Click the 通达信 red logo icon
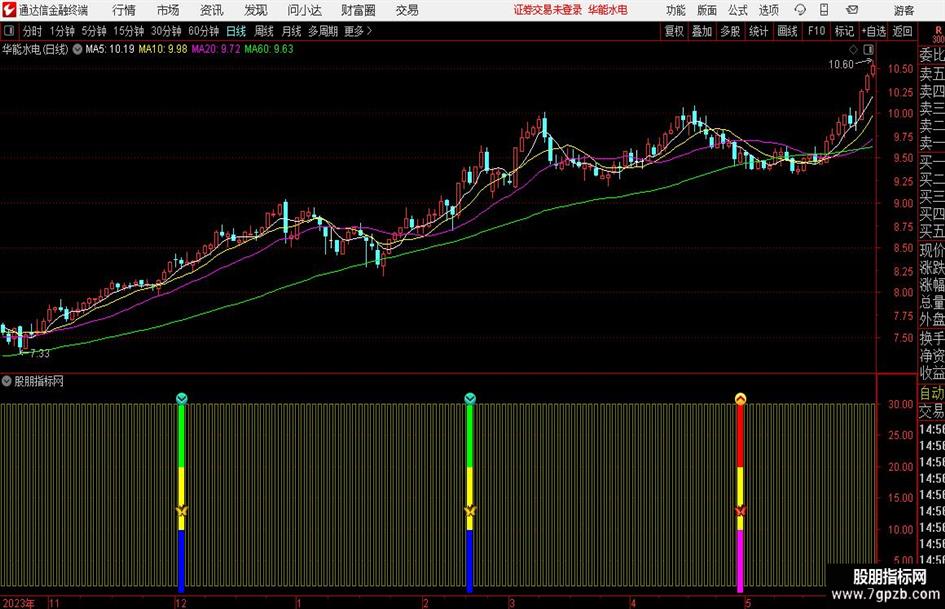The image size is (945, 609). [9, 10]
